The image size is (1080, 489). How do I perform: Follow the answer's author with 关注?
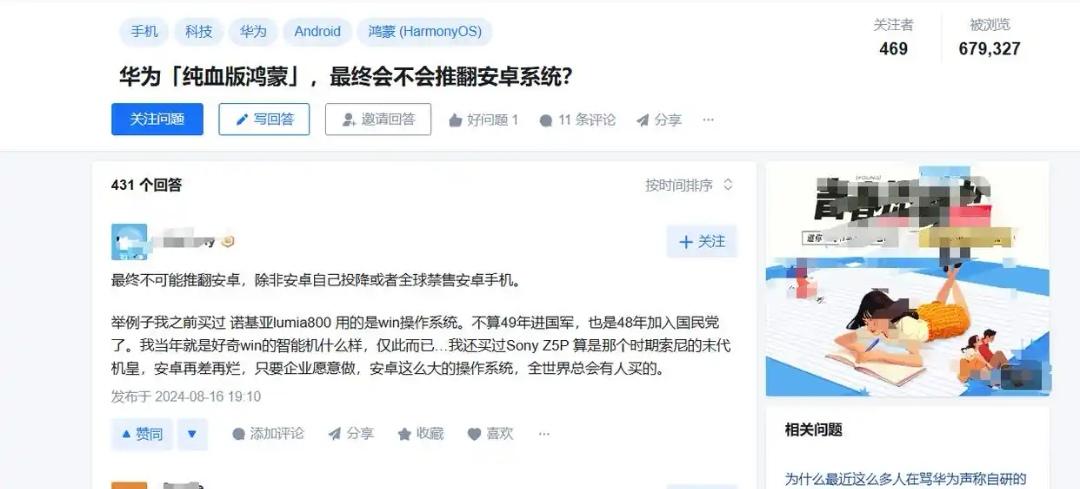702,242
